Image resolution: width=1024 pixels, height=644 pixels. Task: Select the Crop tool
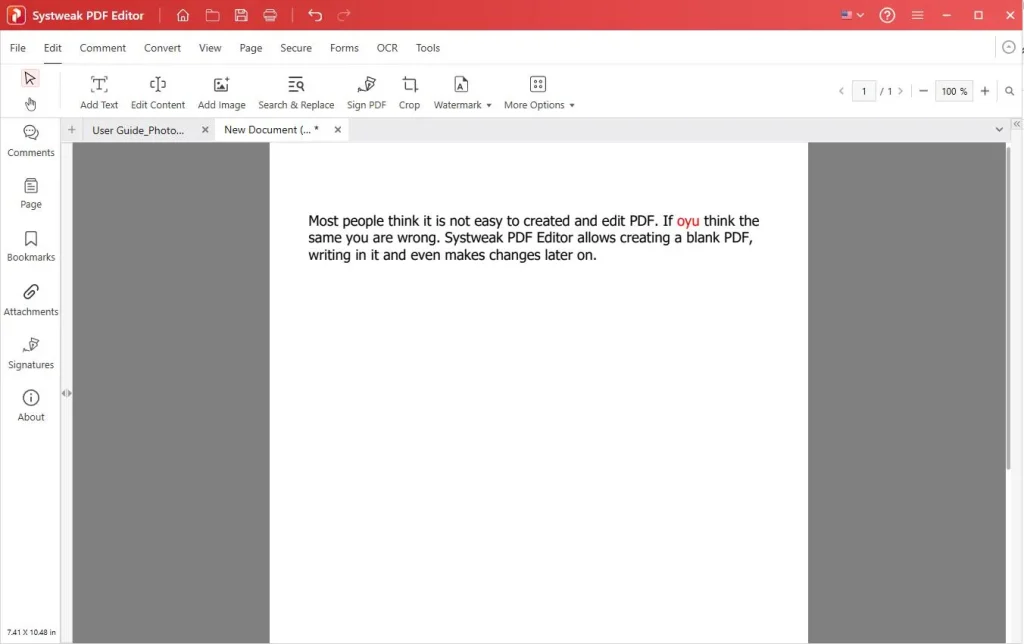pos(409,92)
